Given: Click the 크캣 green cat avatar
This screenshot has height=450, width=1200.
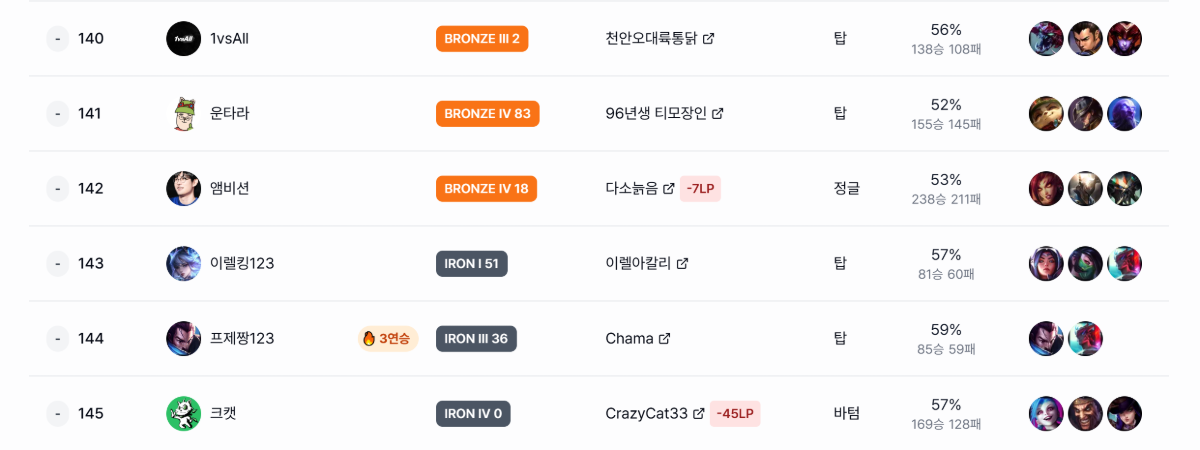Looking at the screenshot, I should pos(183,413).
